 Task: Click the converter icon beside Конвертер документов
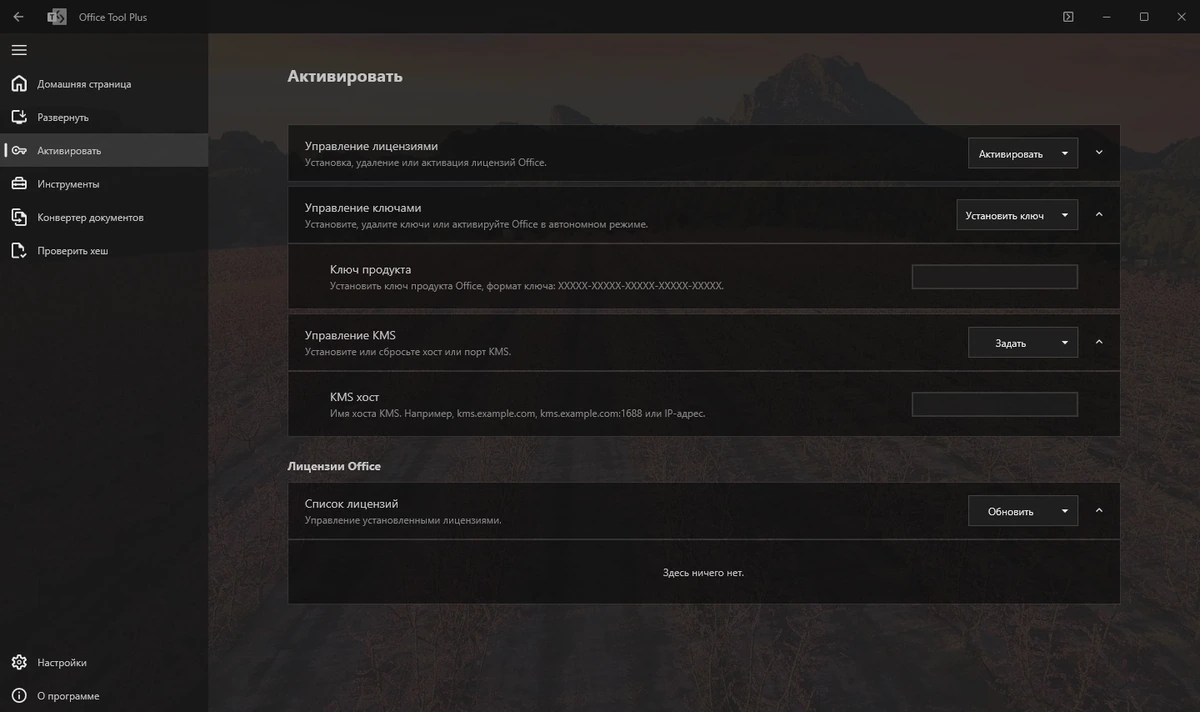(19, 217)
